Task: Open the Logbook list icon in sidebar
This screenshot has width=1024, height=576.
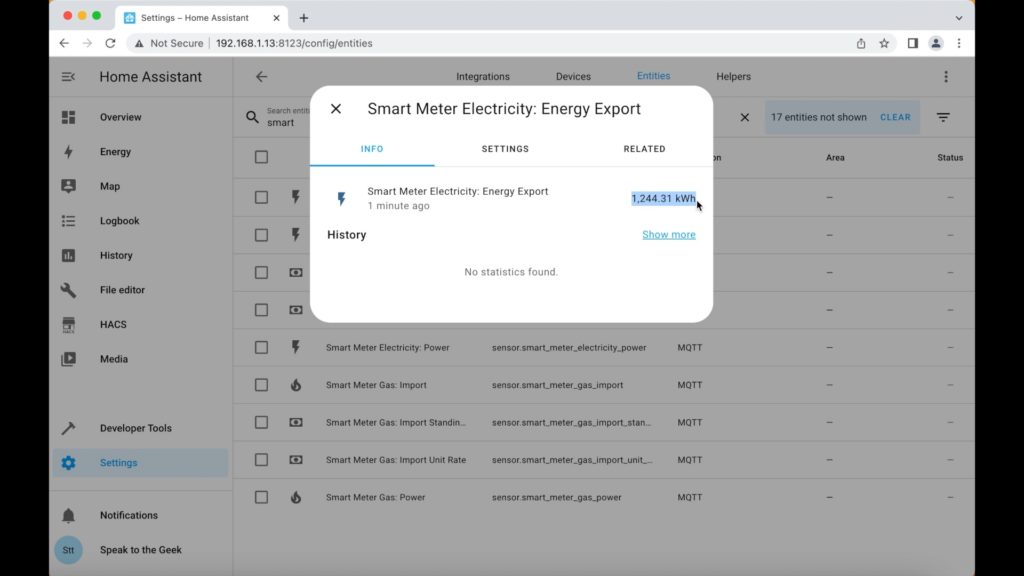Action: [69, 221]
